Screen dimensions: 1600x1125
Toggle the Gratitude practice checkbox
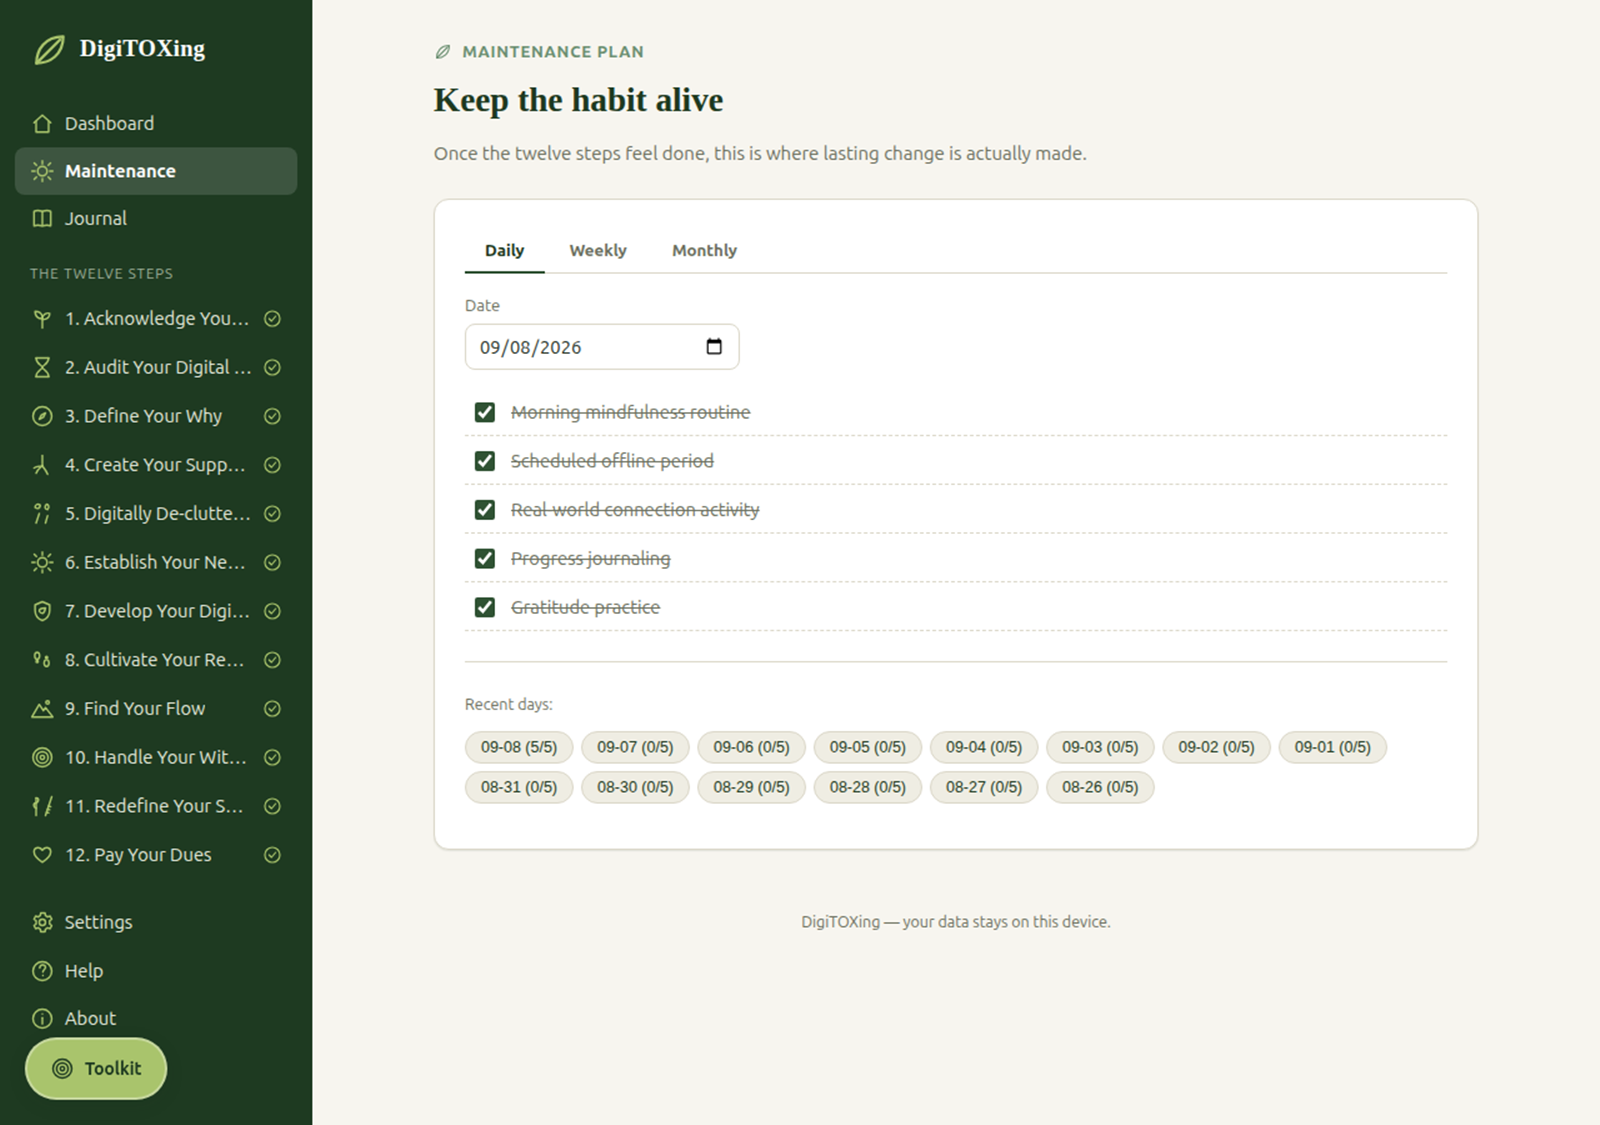485,607
